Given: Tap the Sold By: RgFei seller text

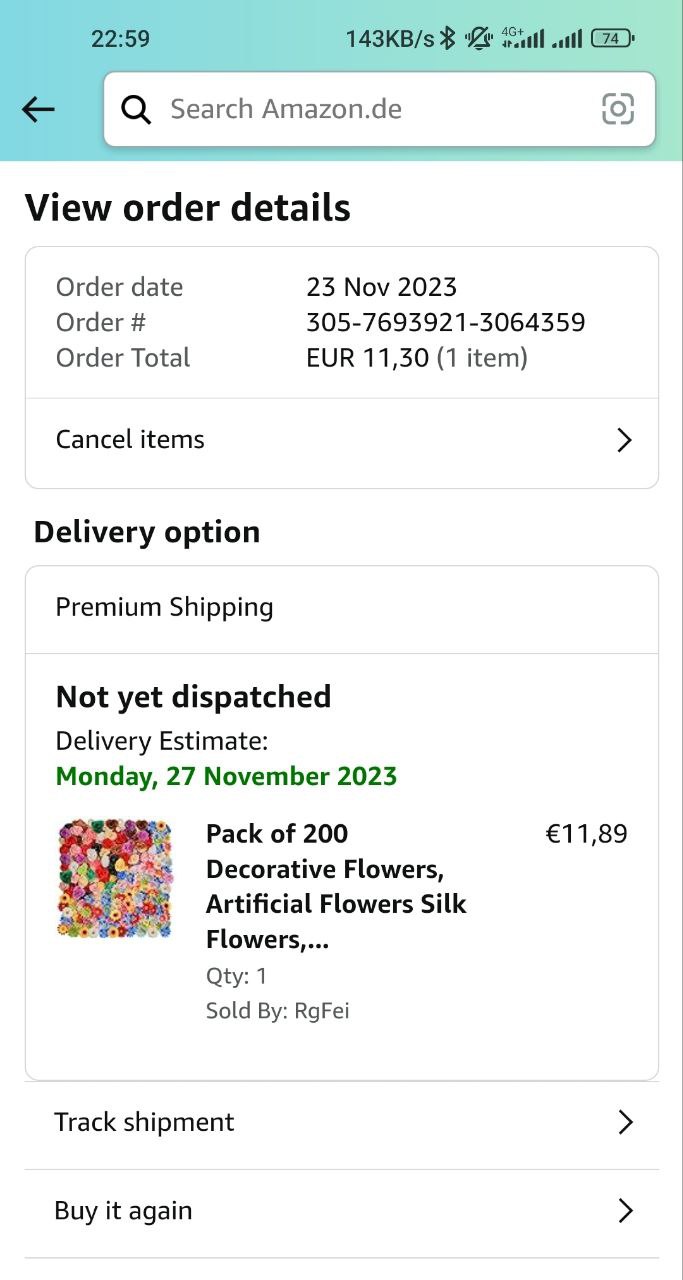Looking at the screenshot, I should [x=277, y=1011].
